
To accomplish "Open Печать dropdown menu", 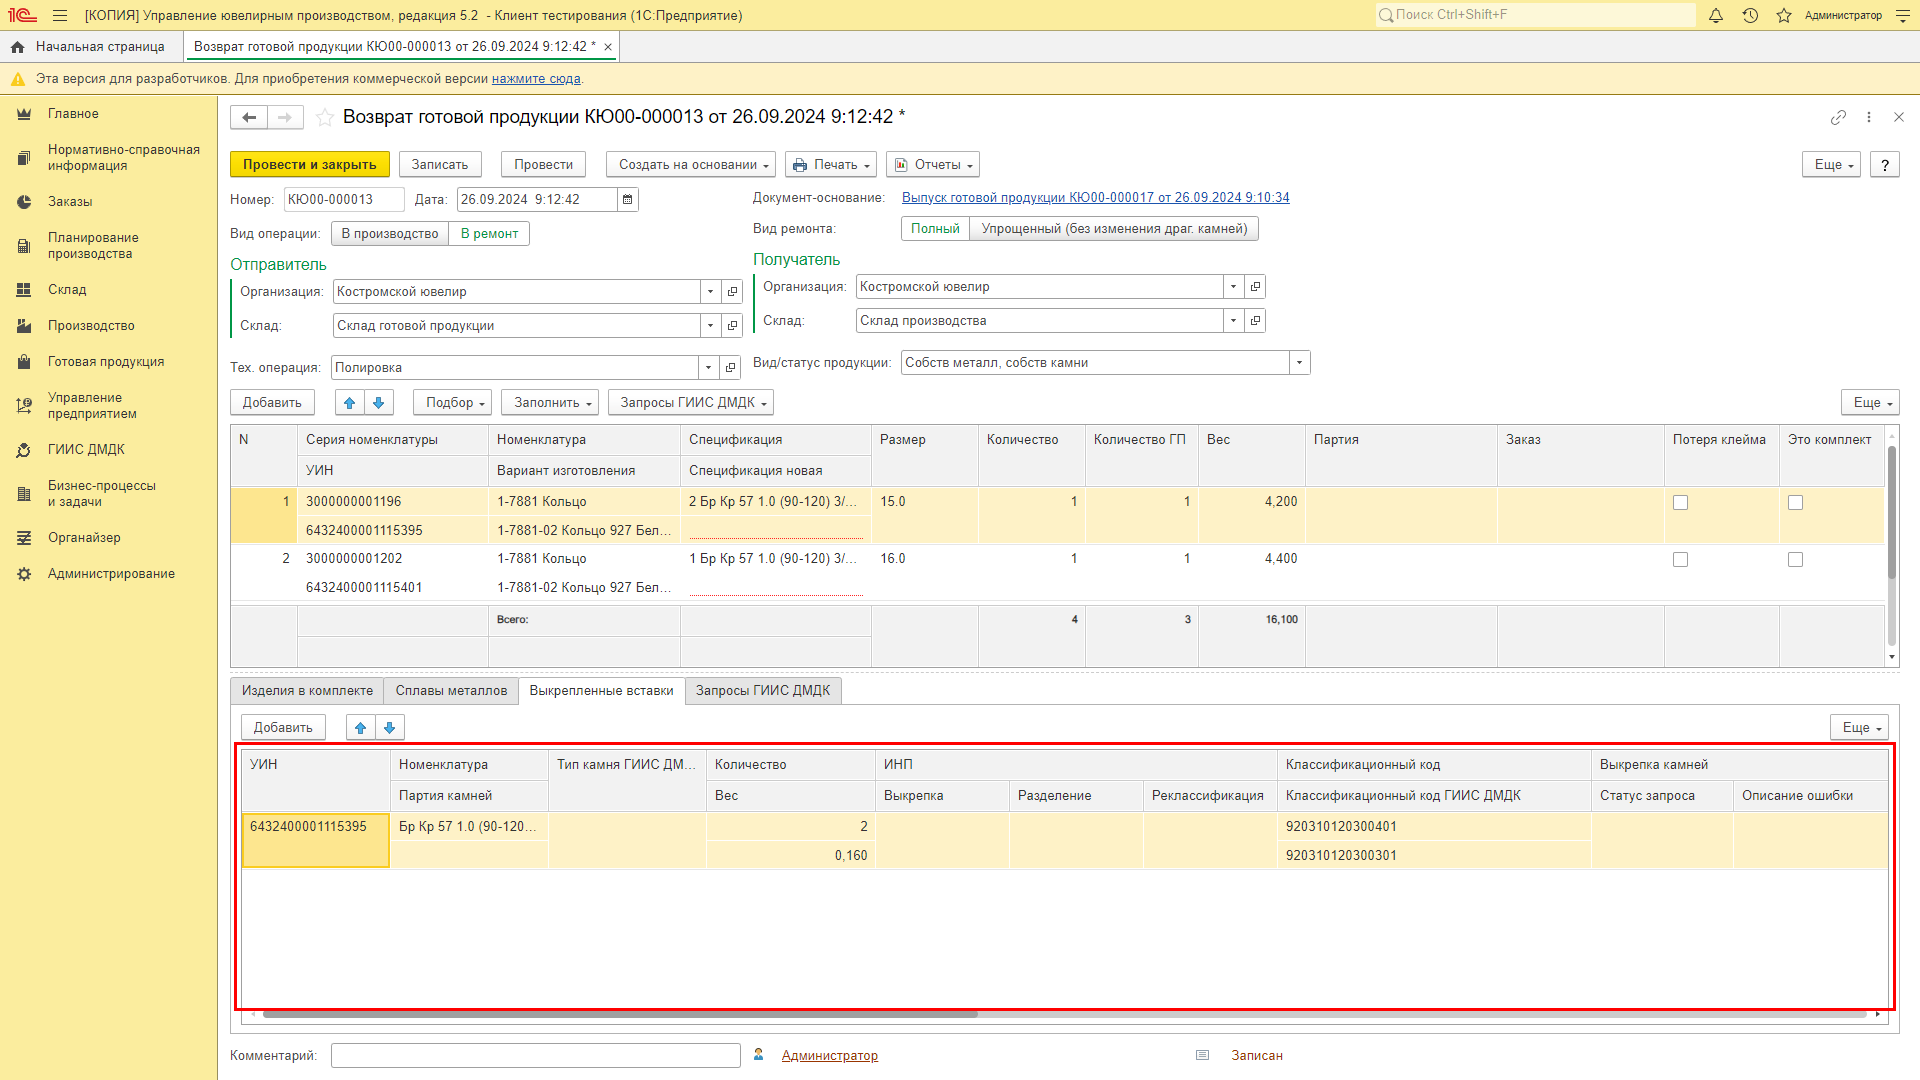I will coord(831,165).
